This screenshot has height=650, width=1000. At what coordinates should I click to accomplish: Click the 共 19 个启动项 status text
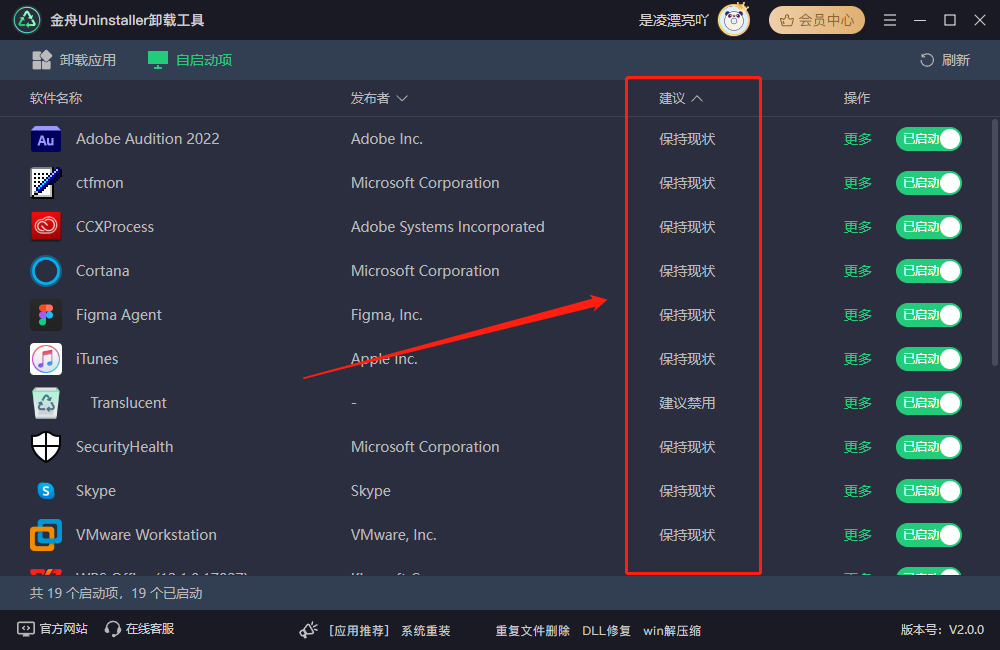click(x=116, y=594)
